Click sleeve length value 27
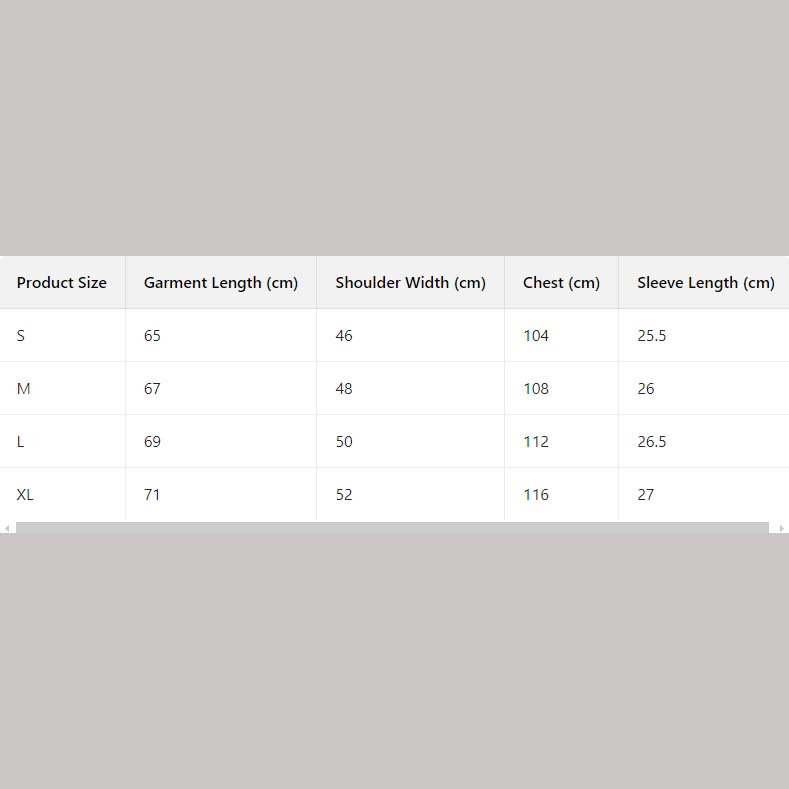The image size is (789, 789). pos(646,495)
